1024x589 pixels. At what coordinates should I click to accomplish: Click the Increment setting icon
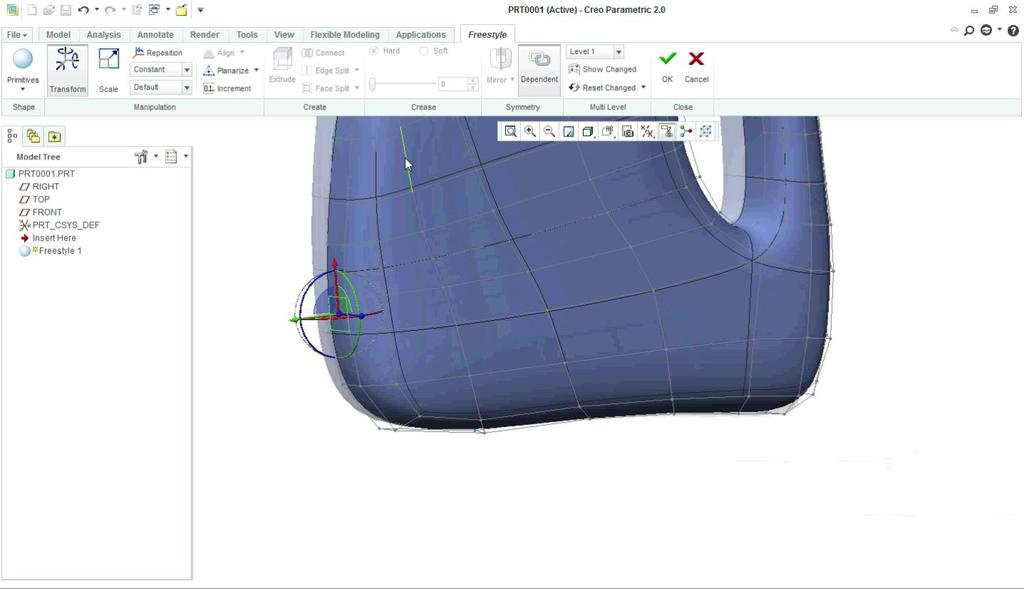point(208,88)
